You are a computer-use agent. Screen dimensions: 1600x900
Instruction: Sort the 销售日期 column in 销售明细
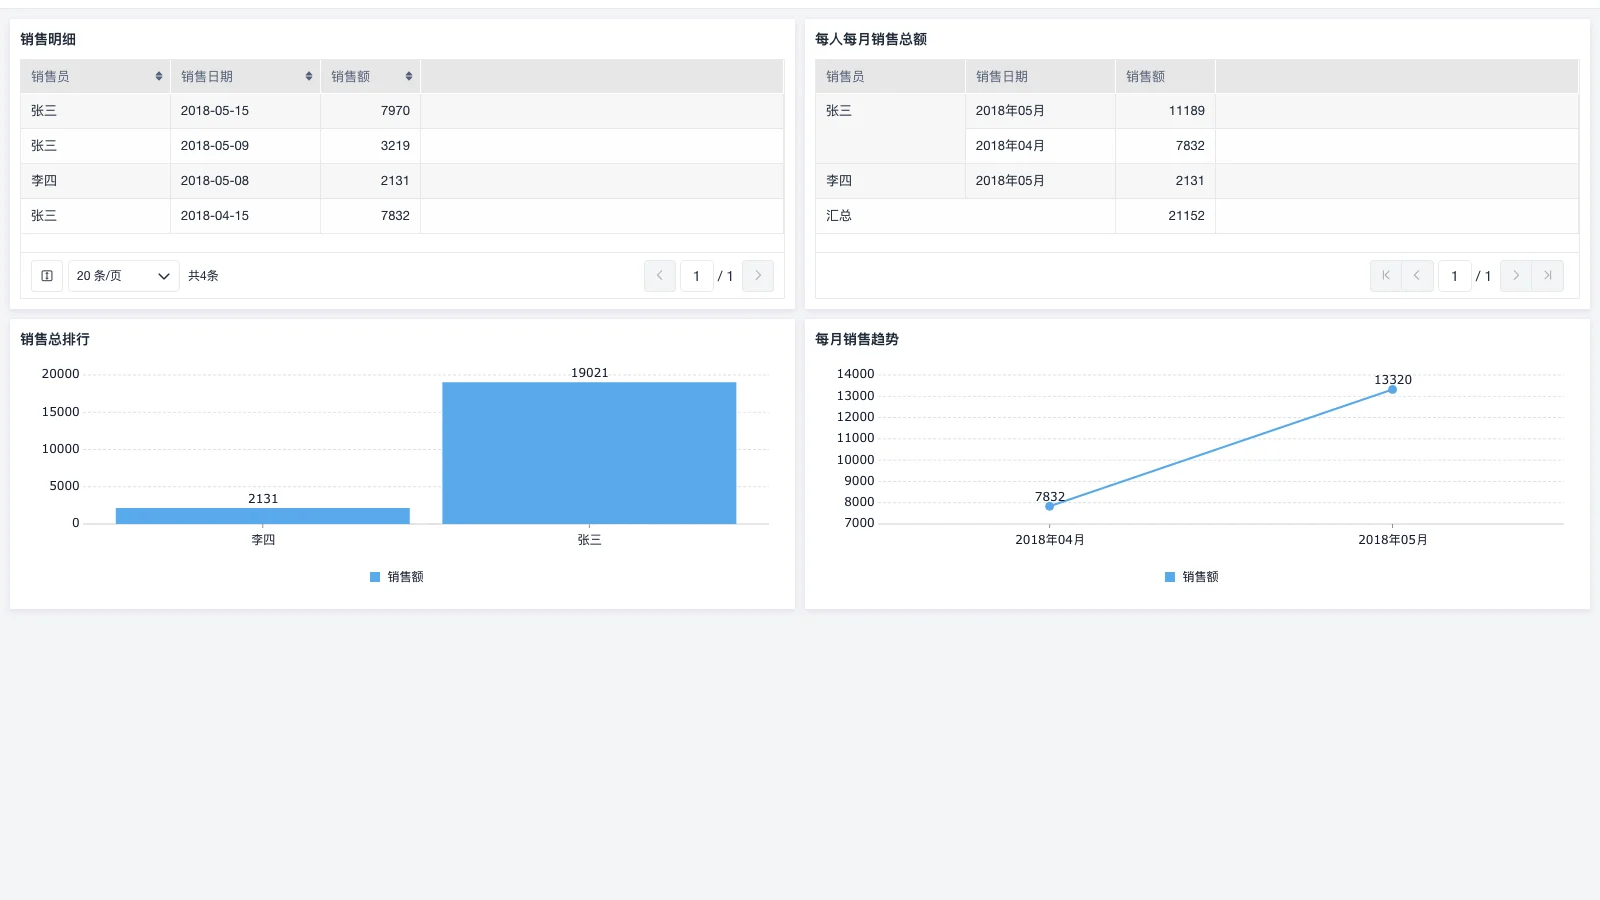point(309,77)
